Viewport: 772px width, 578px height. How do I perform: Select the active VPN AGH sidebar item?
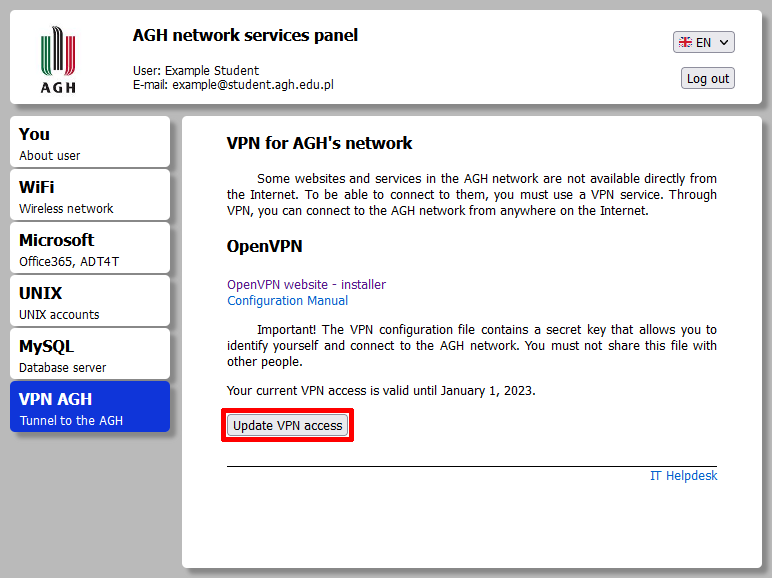90,408
